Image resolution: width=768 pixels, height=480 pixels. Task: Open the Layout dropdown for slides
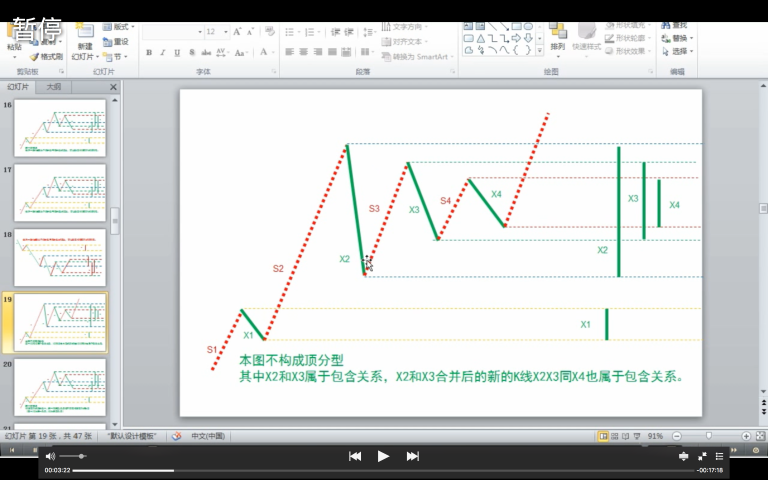[120, 27]
